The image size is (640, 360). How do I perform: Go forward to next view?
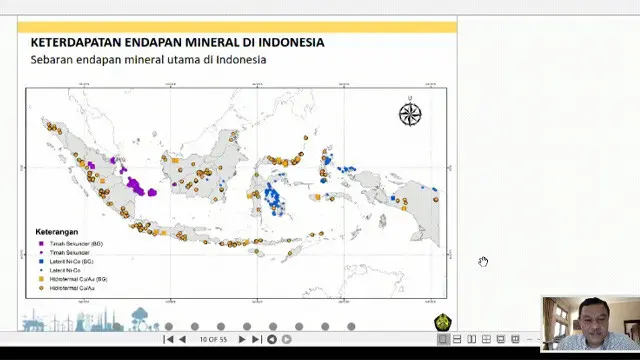click(x=287, y=339)
